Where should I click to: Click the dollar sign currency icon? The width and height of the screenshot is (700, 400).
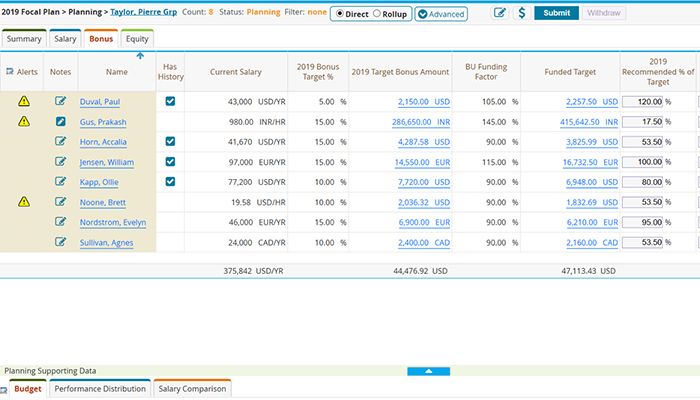pyautogui.click(x=522, y=13)
